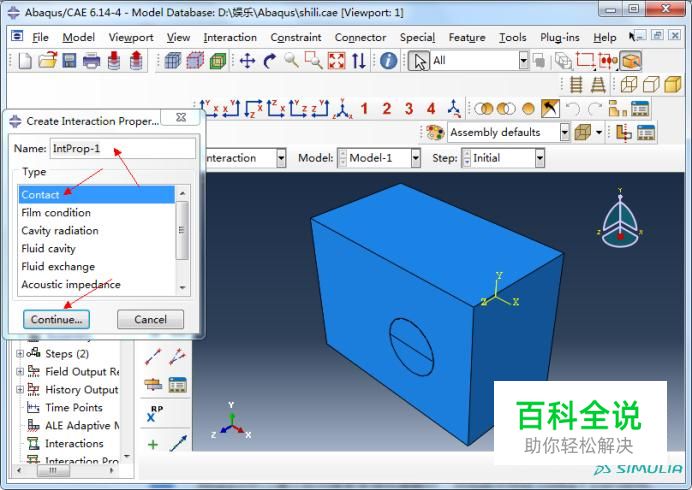Apply saved view number 2
Viewport: 692px width, 490px height.
[387, 109]
